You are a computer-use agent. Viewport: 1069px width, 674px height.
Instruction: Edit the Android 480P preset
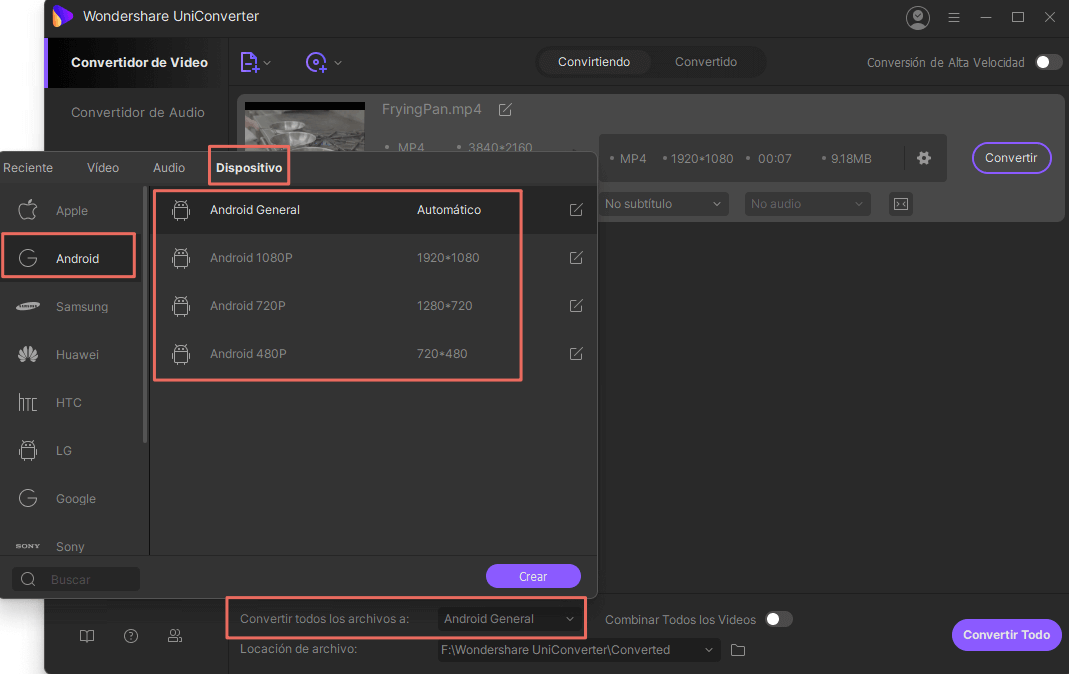tap(576, 354)
